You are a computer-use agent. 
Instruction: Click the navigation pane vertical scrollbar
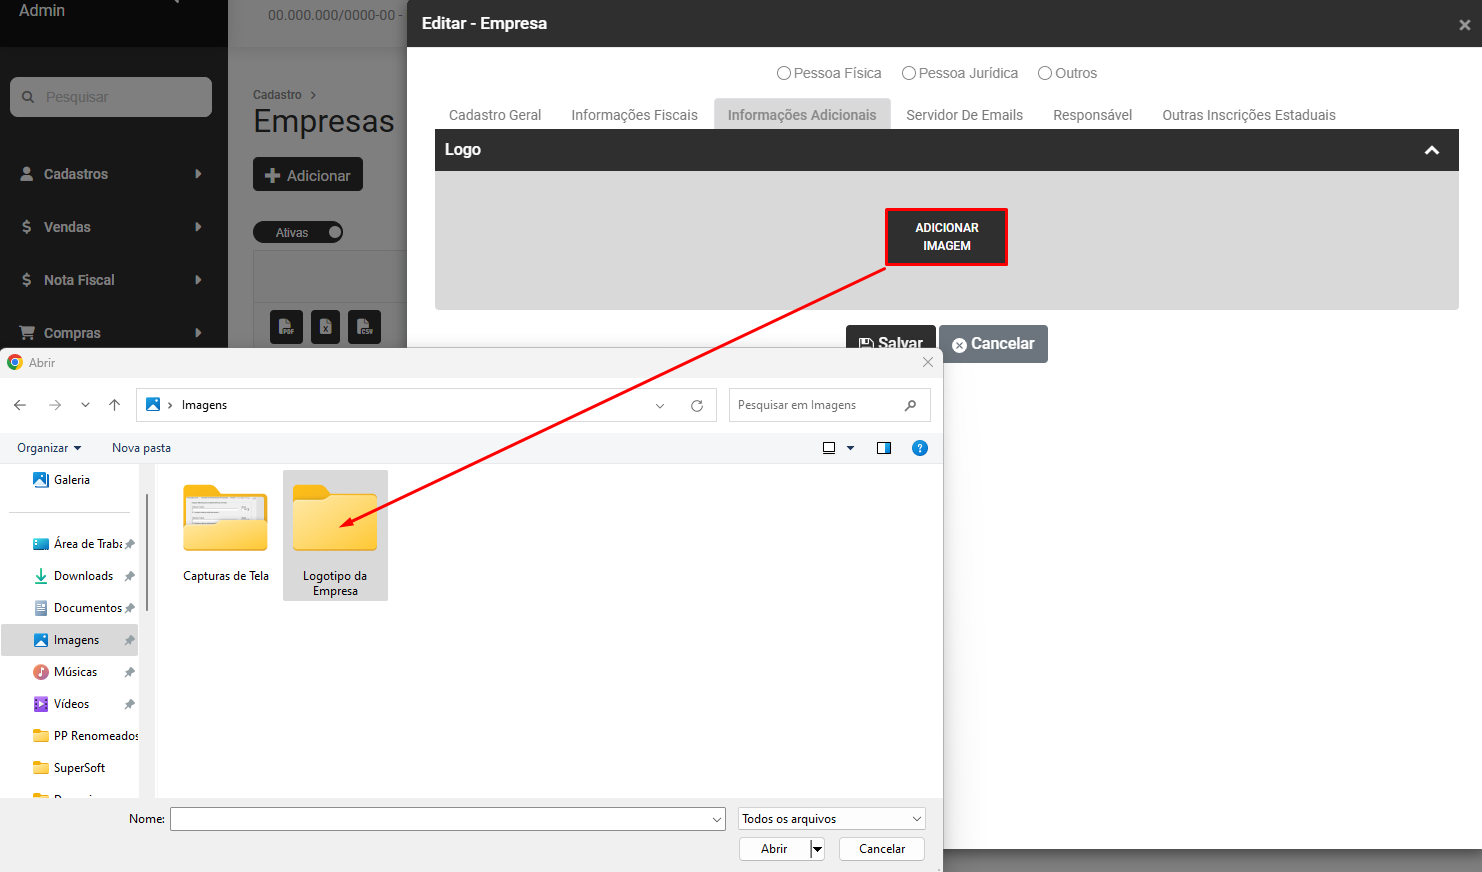coord(147,552)
